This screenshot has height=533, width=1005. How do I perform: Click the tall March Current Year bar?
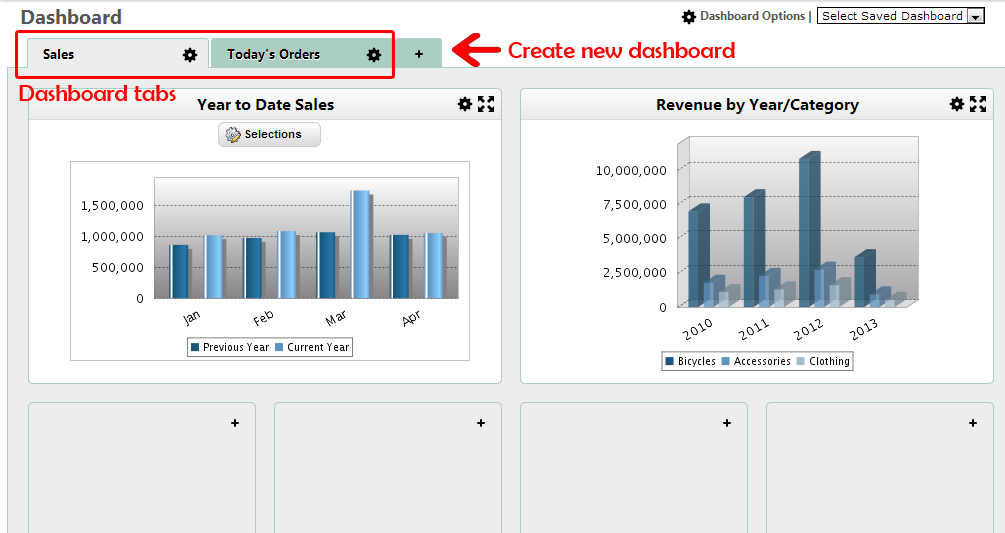(x=359, y=243)
